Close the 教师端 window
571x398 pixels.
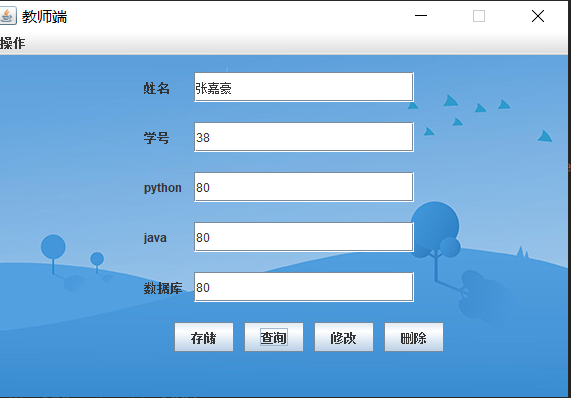click(x=537, y=16)
